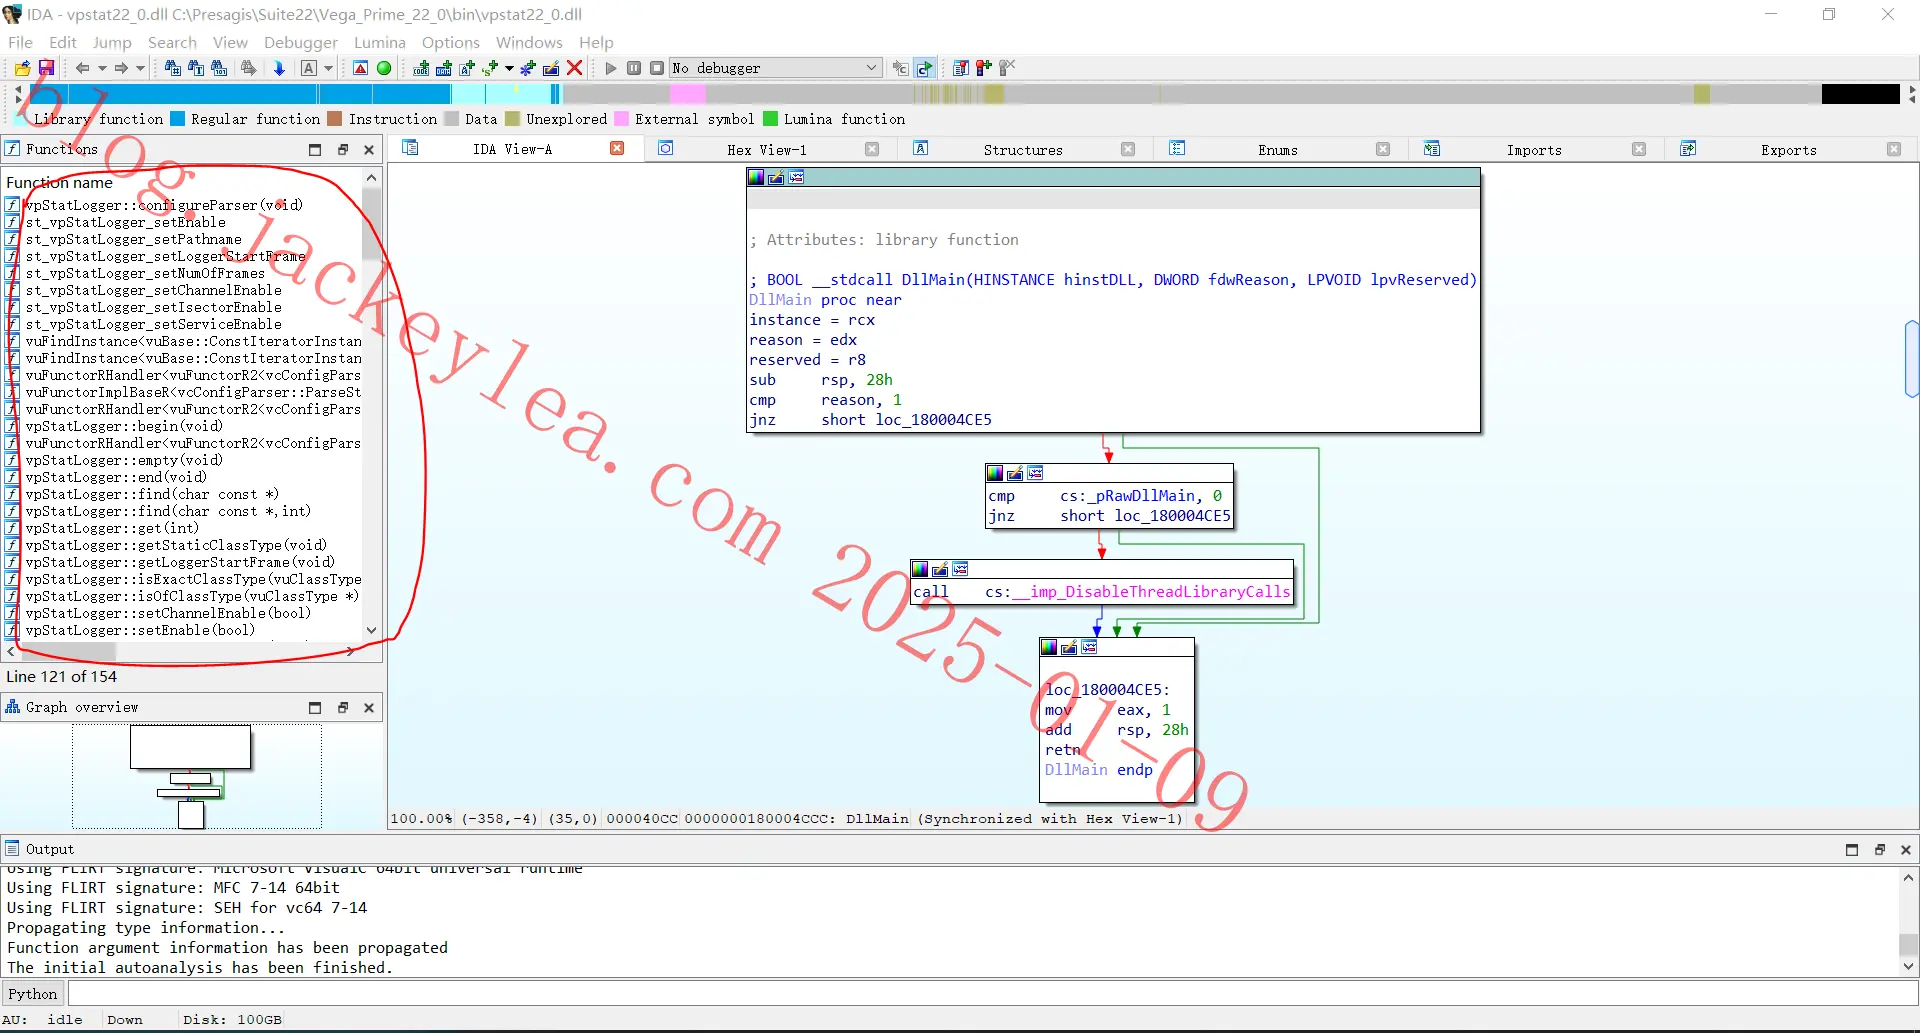Click the Python command input field
Screen dimensions: 1920x1033
click(x=992, y=994)
